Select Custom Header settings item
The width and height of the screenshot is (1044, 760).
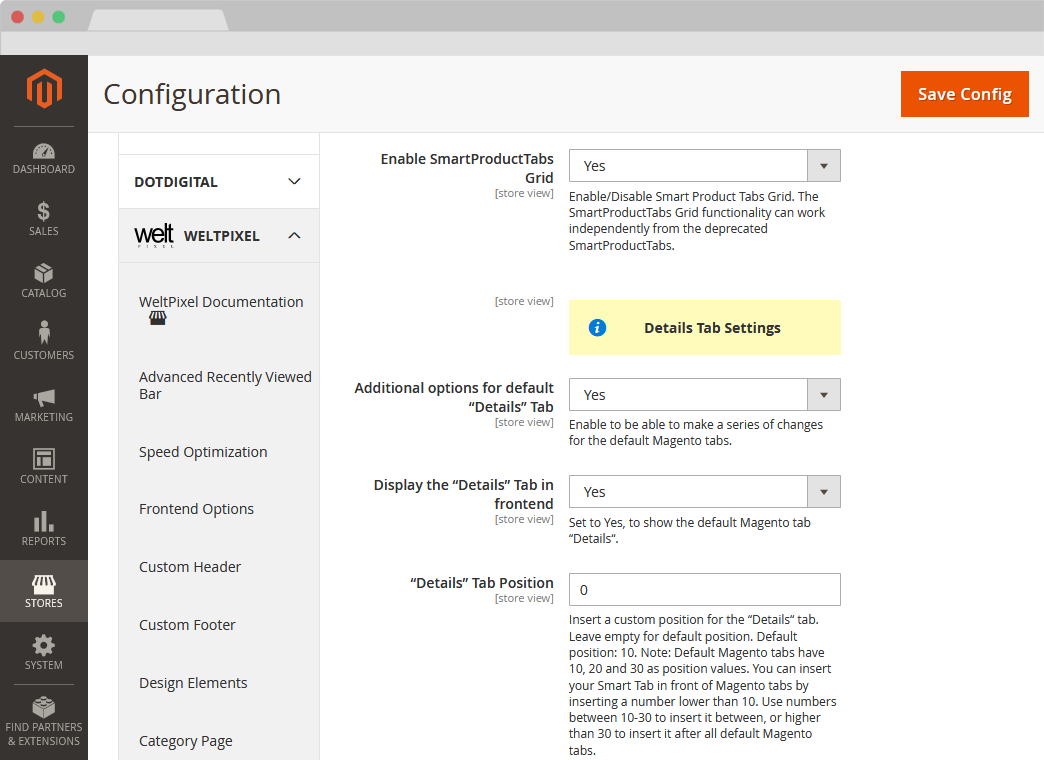point(190,567)
